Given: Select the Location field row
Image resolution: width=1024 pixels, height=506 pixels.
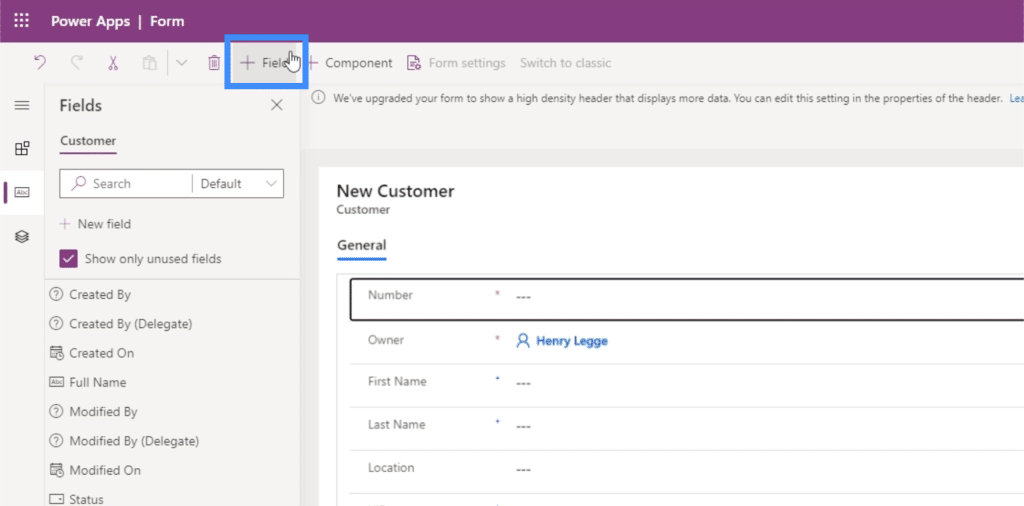Looking at the screenshot, I should [x=687, y=471].
